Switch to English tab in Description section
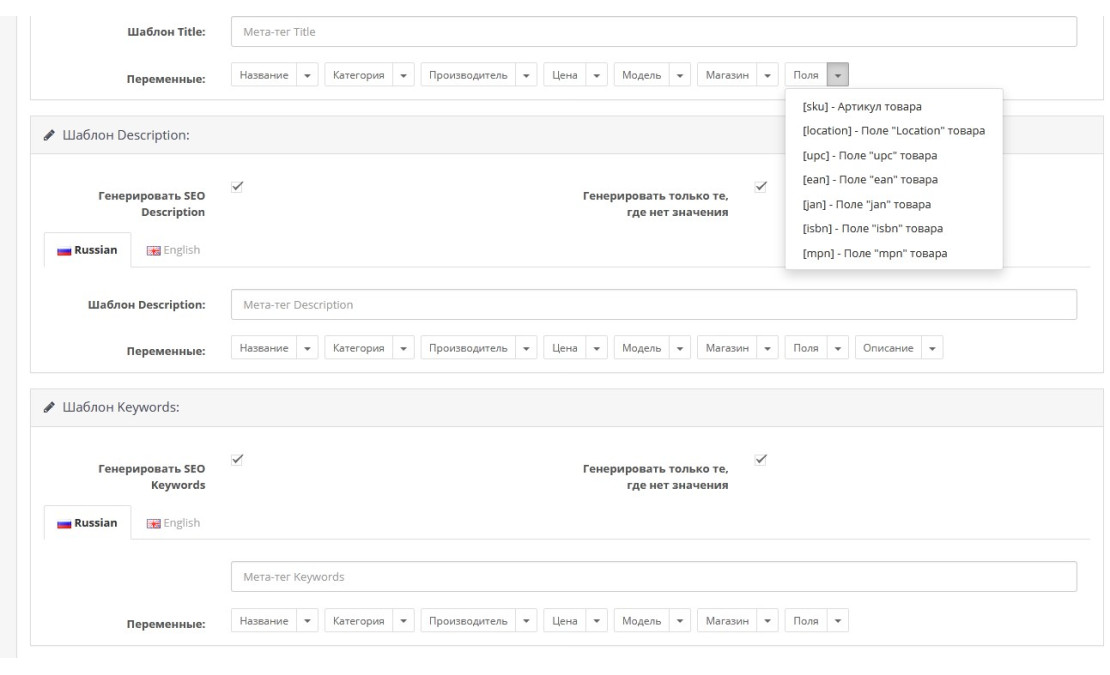 173,249
